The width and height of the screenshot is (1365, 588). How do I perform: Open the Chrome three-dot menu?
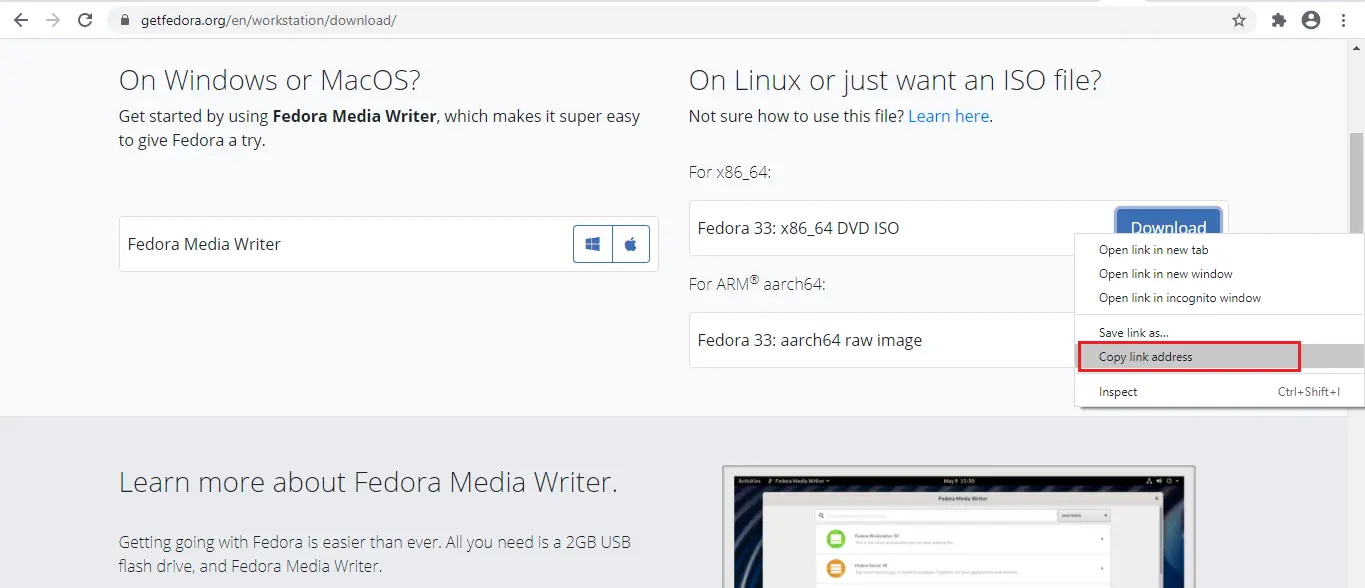1344,19
